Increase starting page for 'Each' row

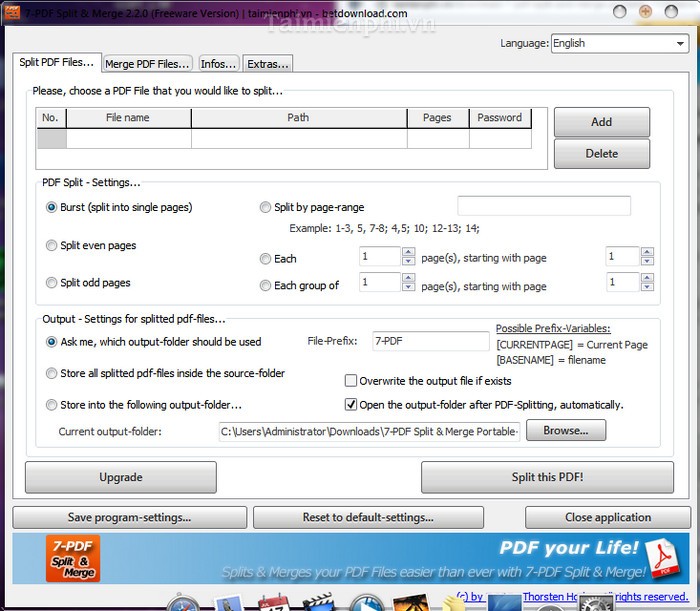point(647,252)
